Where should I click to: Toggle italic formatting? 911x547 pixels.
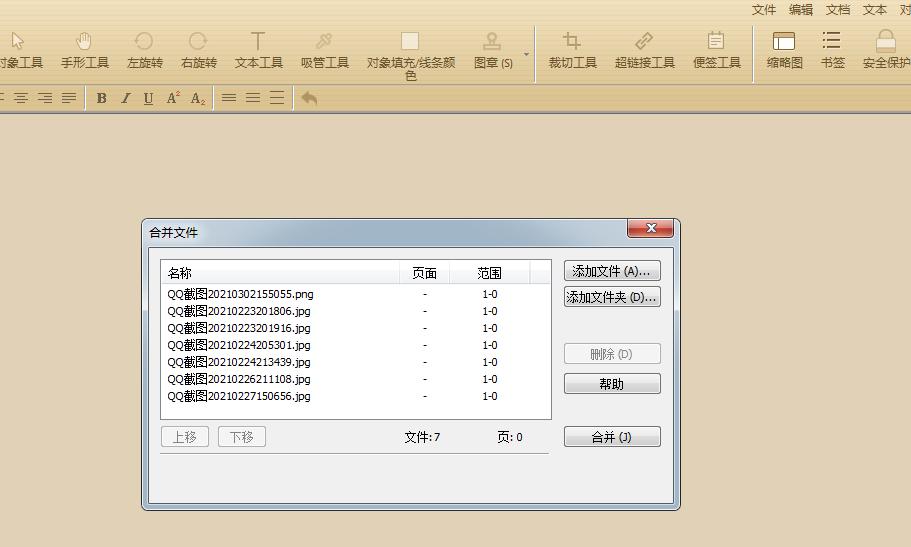pos(125,98)
